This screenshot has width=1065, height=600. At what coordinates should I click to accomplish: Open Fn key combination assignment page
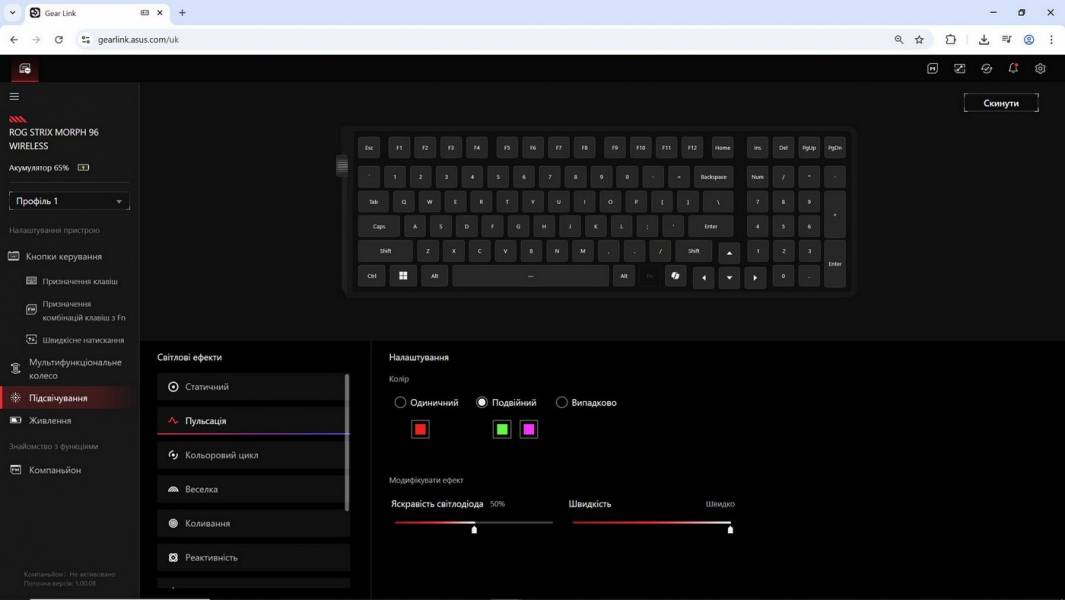pos(84,311)
